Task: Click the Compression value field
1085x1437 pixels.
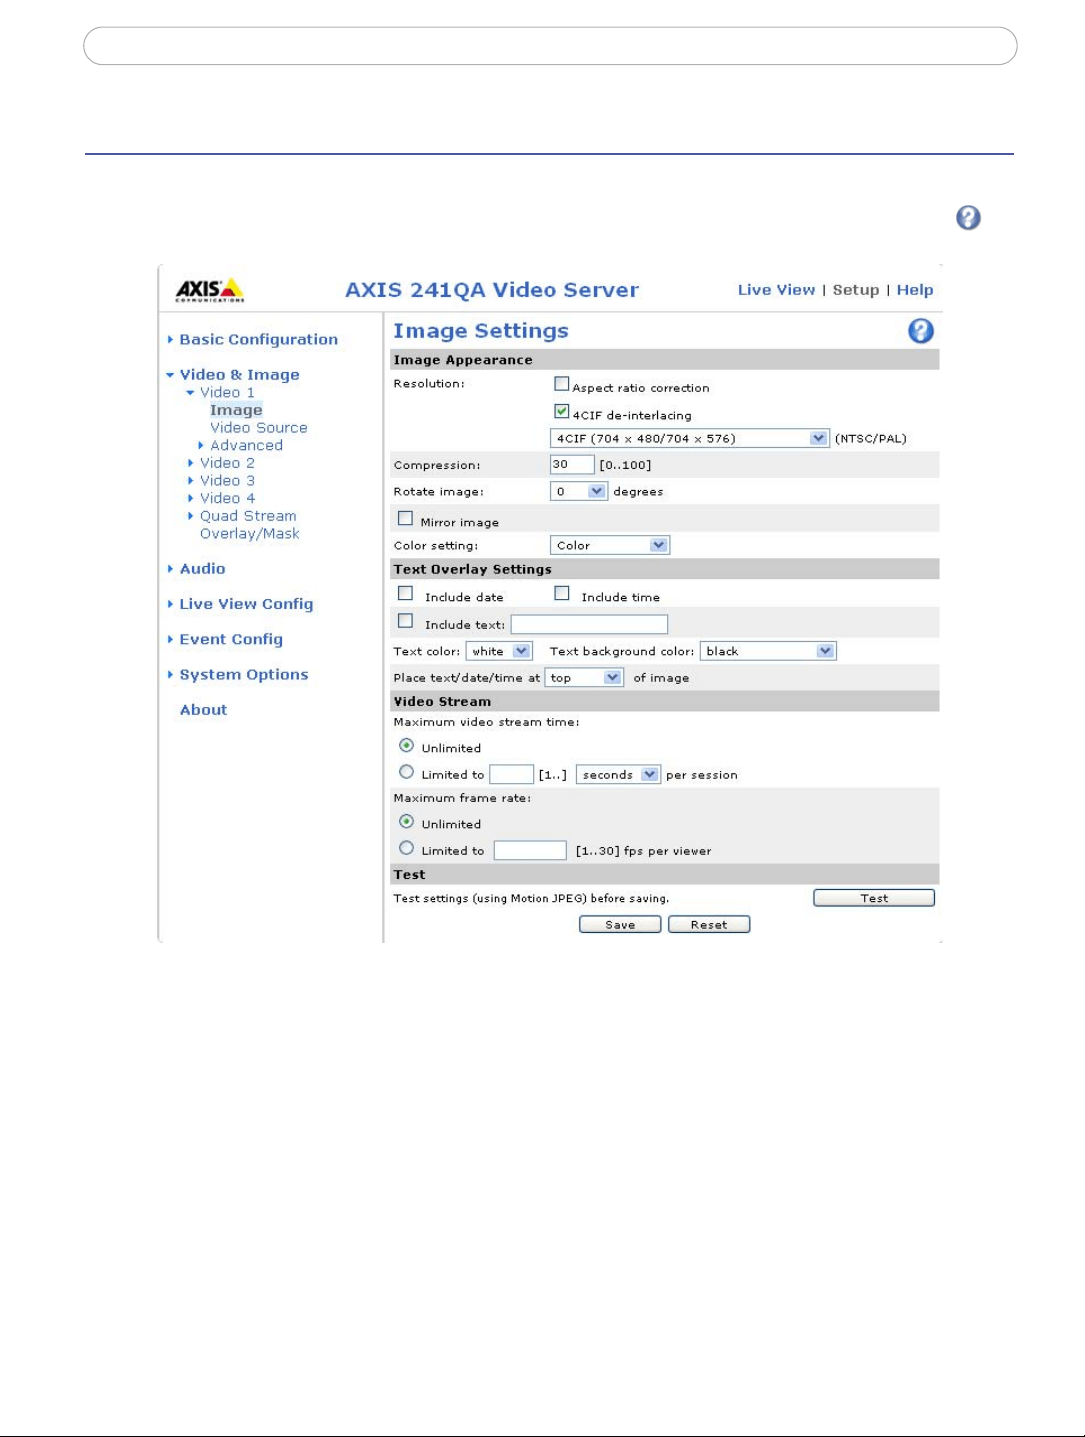Action: [x=572, y=464]
